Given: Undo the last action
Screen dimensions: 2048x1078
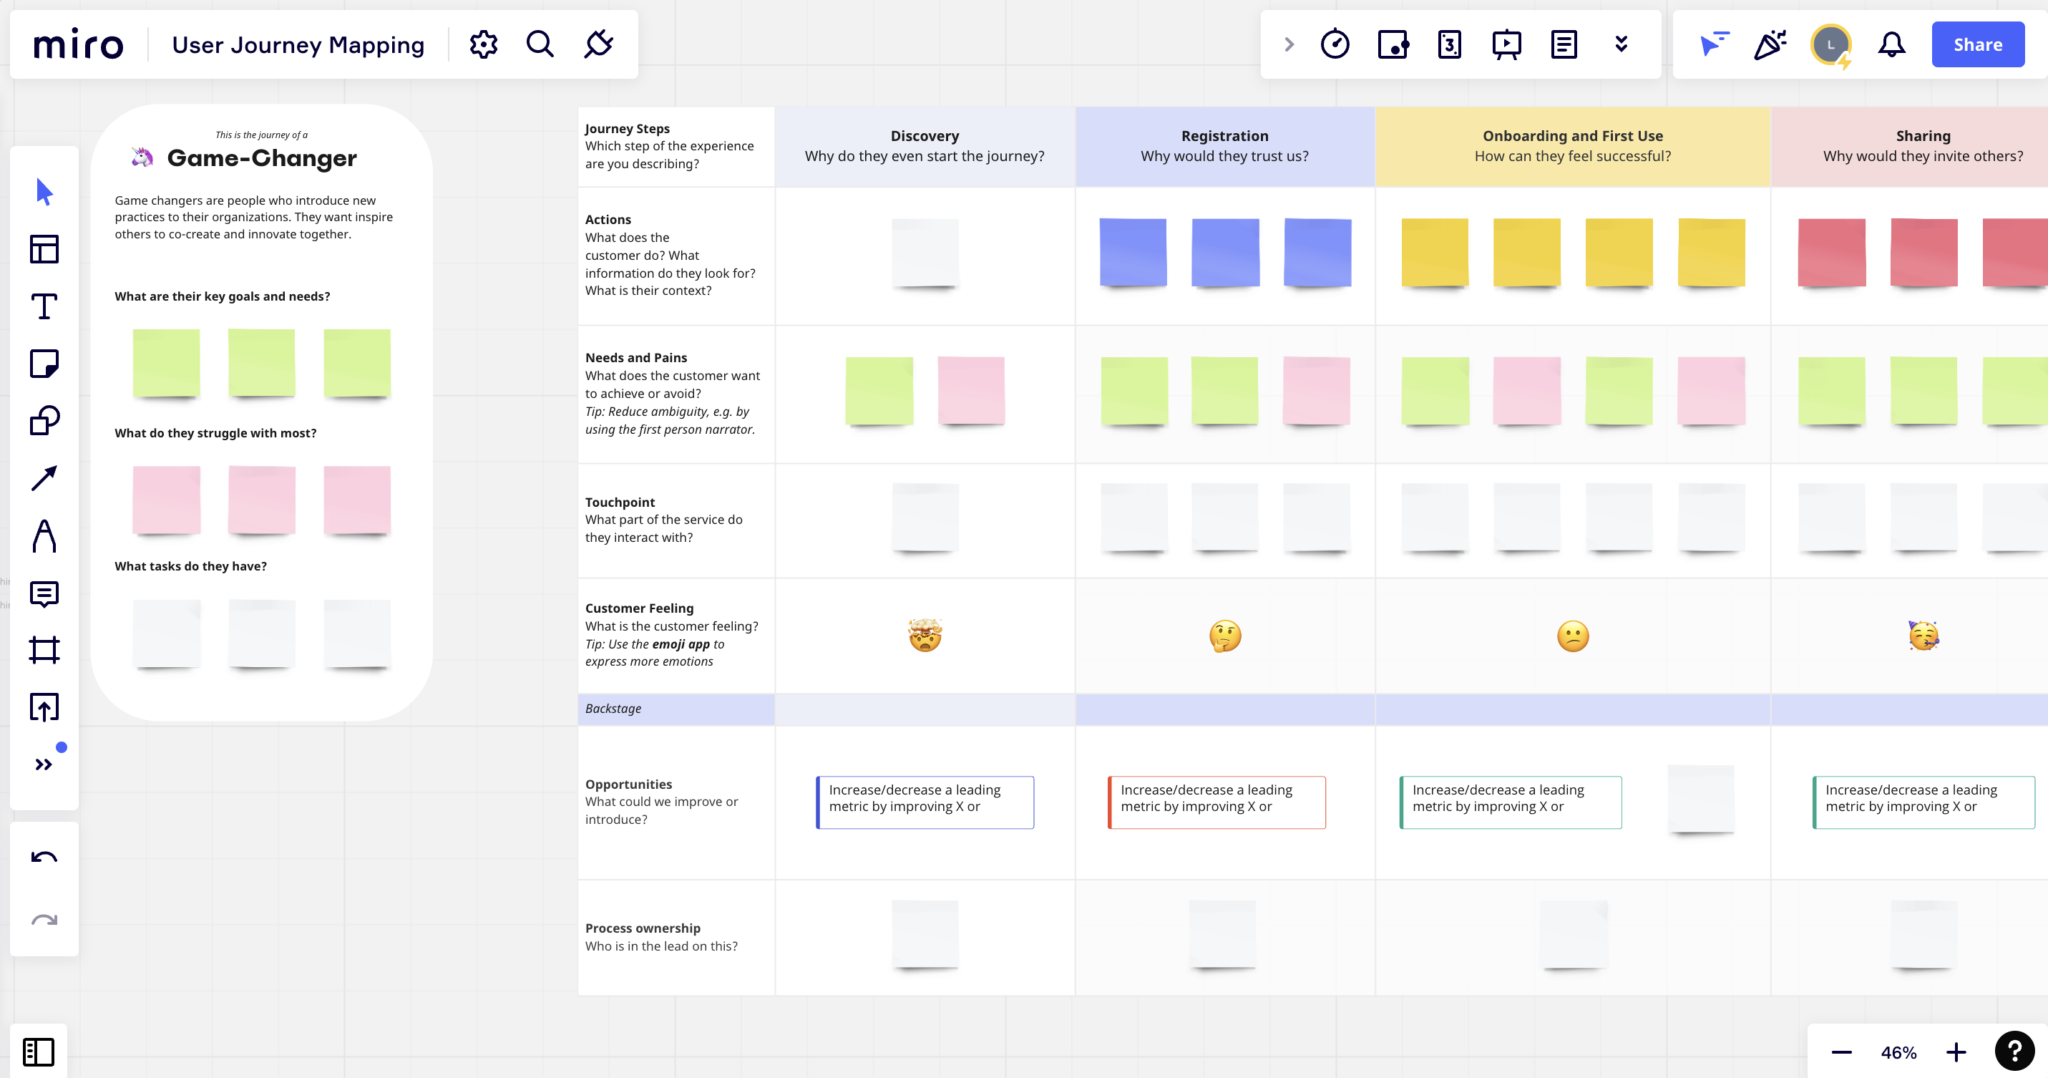Looking at the screenshot, I should coord(44,858).
